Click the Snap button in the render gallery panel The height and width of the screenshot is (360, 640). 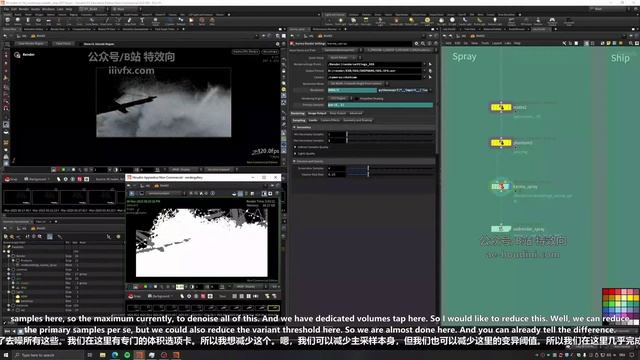[x=11, y=179]
